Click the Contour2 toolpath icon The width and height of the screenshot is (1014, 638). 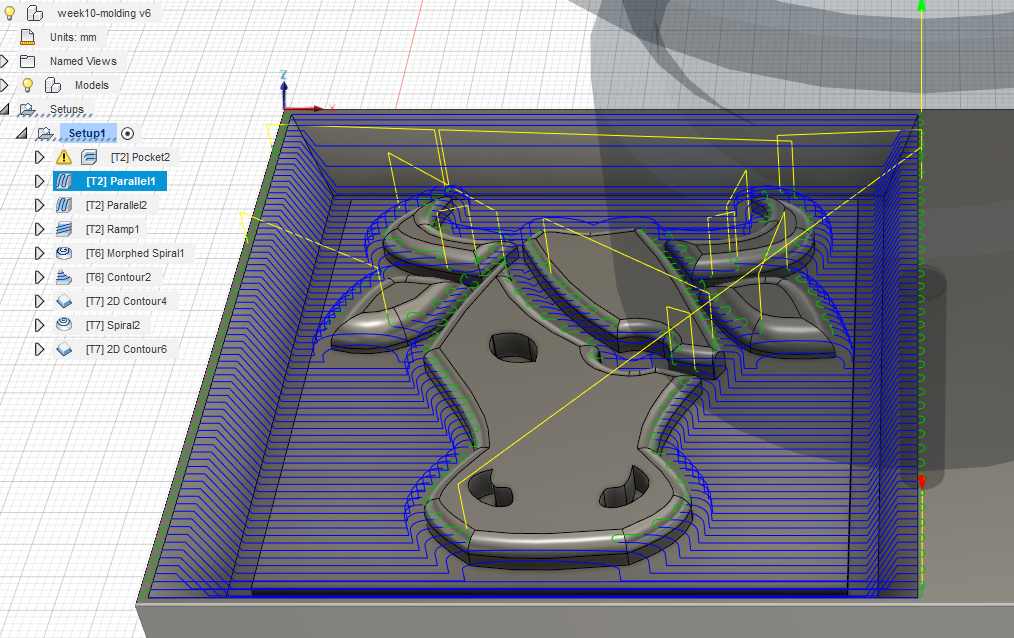pos(63,277)
